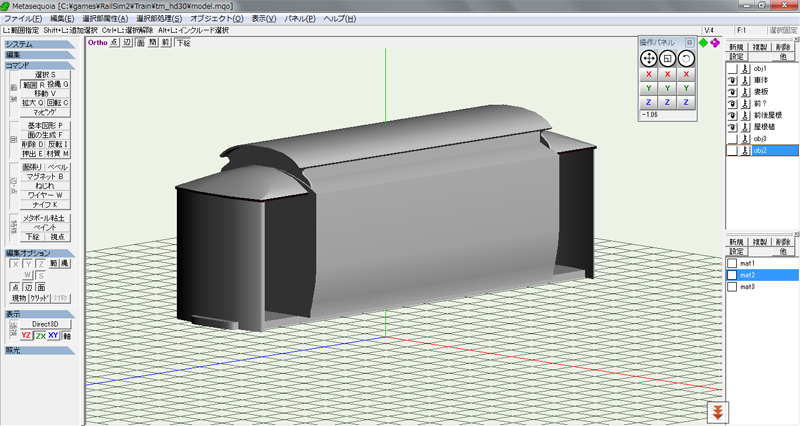Viewport: 800px width, 426px height.
Task: Open the オブジェクト(O) menu
Action: point(215,19)
